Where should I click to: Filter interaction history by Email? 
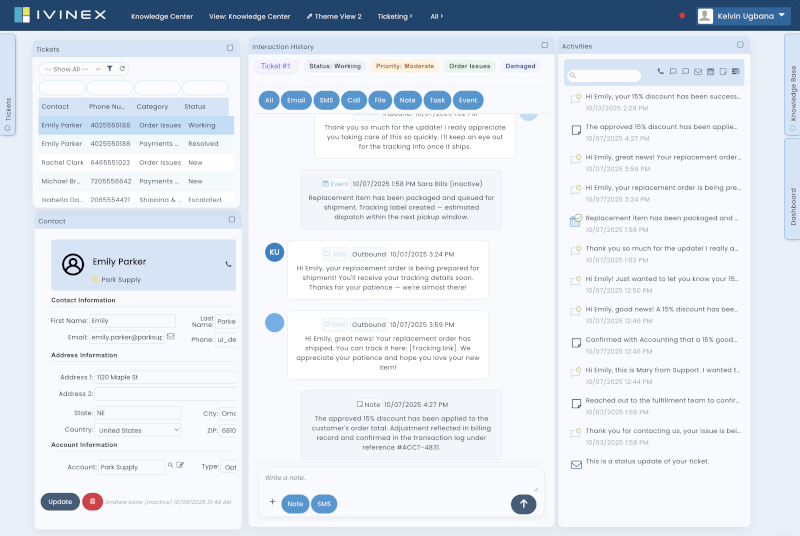point(296,100)
